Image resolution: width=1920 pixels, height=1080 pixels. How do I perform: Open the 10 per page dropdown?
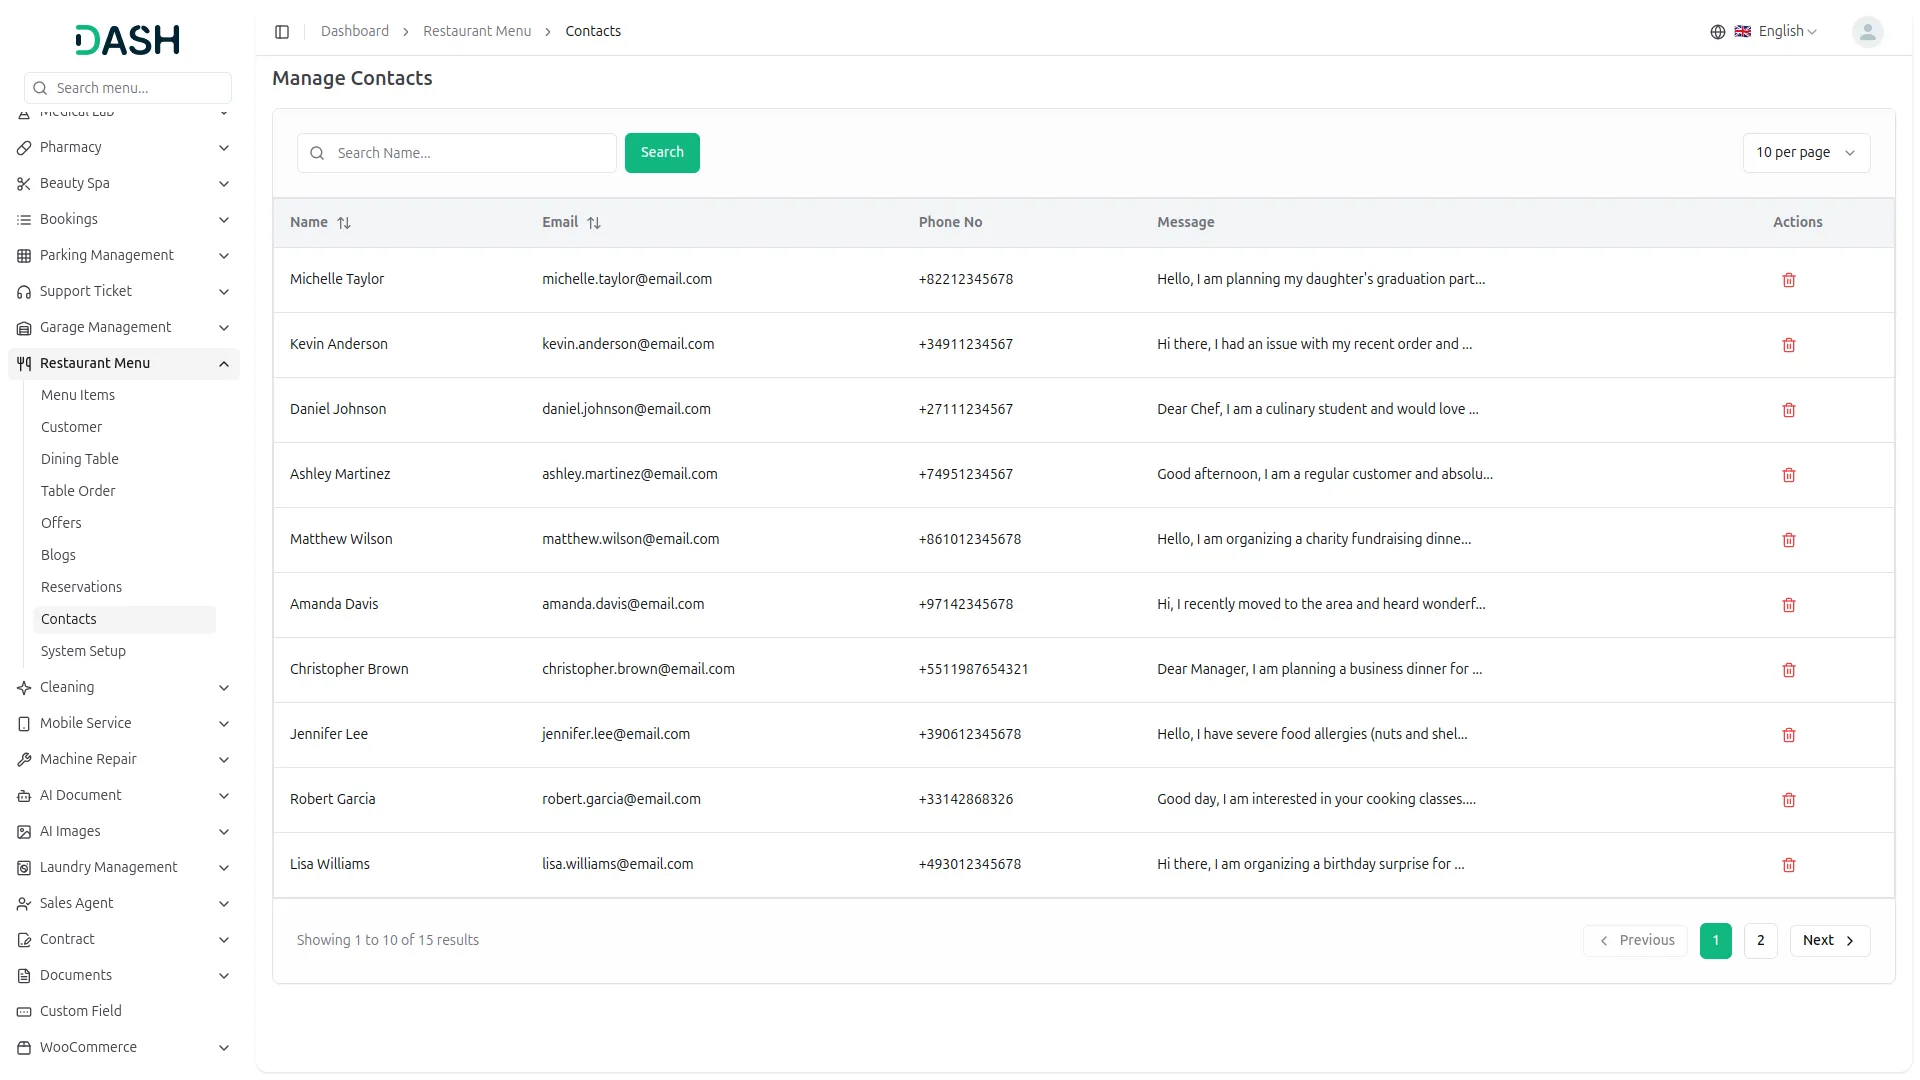click(x=1806, y=153)
